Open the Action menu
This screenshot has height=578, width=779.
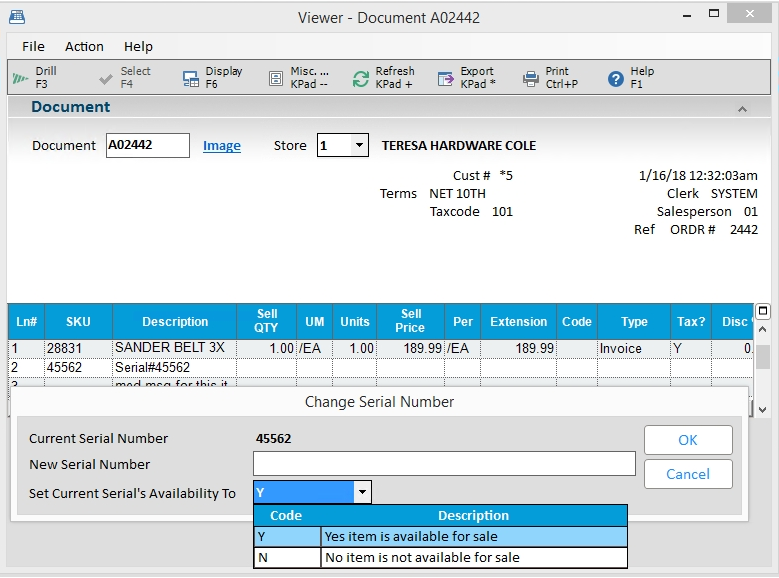pyautogui.click(x=84, y=46)
